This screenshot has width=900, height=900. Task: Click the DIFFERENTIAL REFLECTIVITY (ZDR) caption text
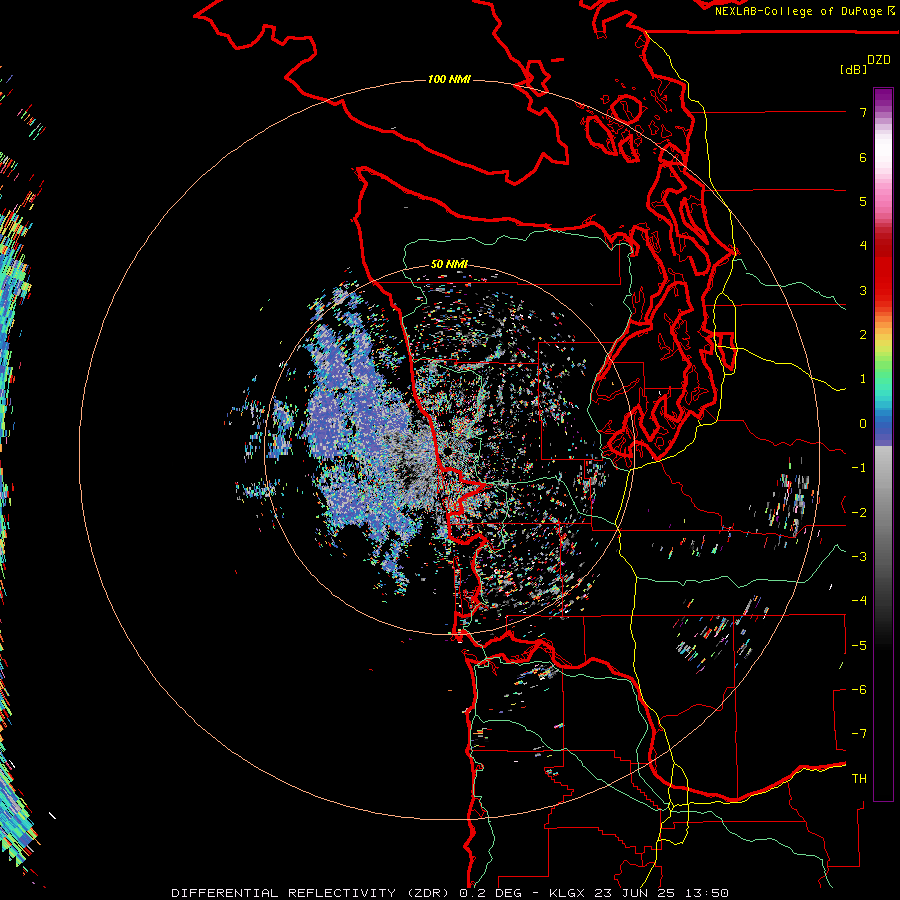click(x=311, y=893)
